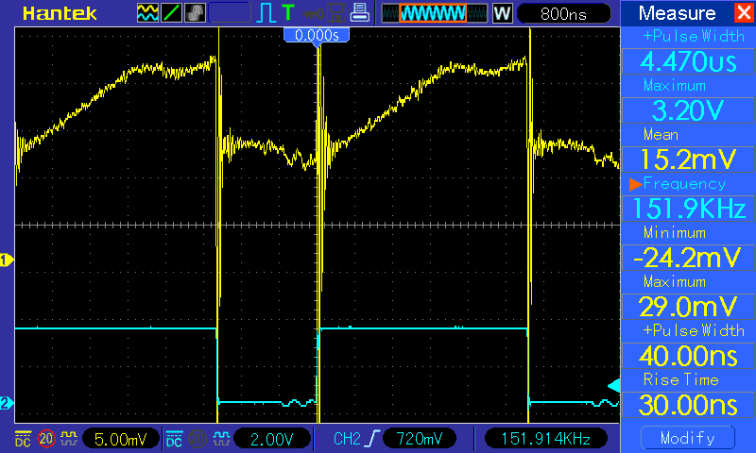The height and width of the screenshot is (453, 756).
Task: Click the 0.000s horizontal trigger position marker
Action: point(318,35)
